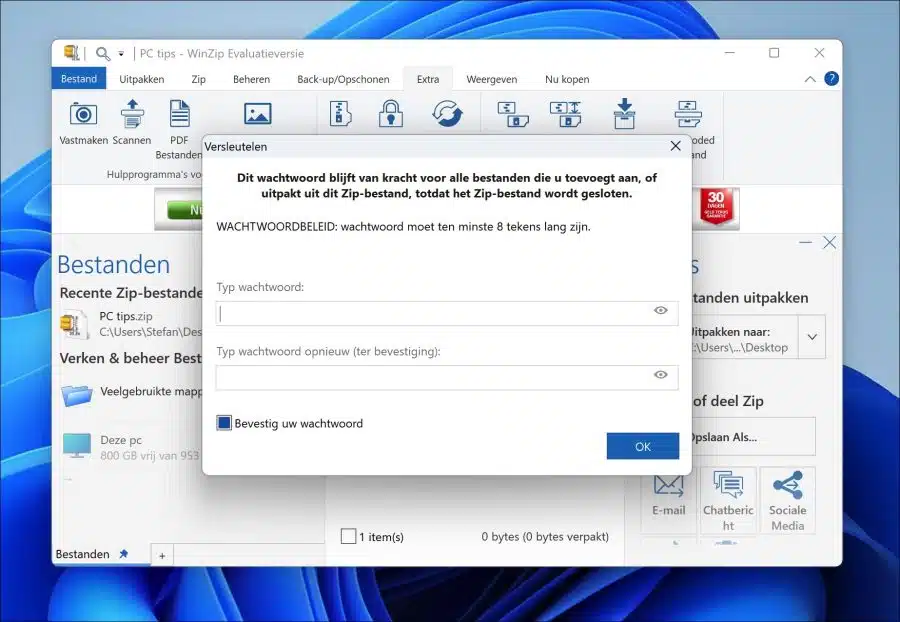Click the magnifier search icon in the title bar
This screenshot has width=900, height=622.
[x=102, y=53]
